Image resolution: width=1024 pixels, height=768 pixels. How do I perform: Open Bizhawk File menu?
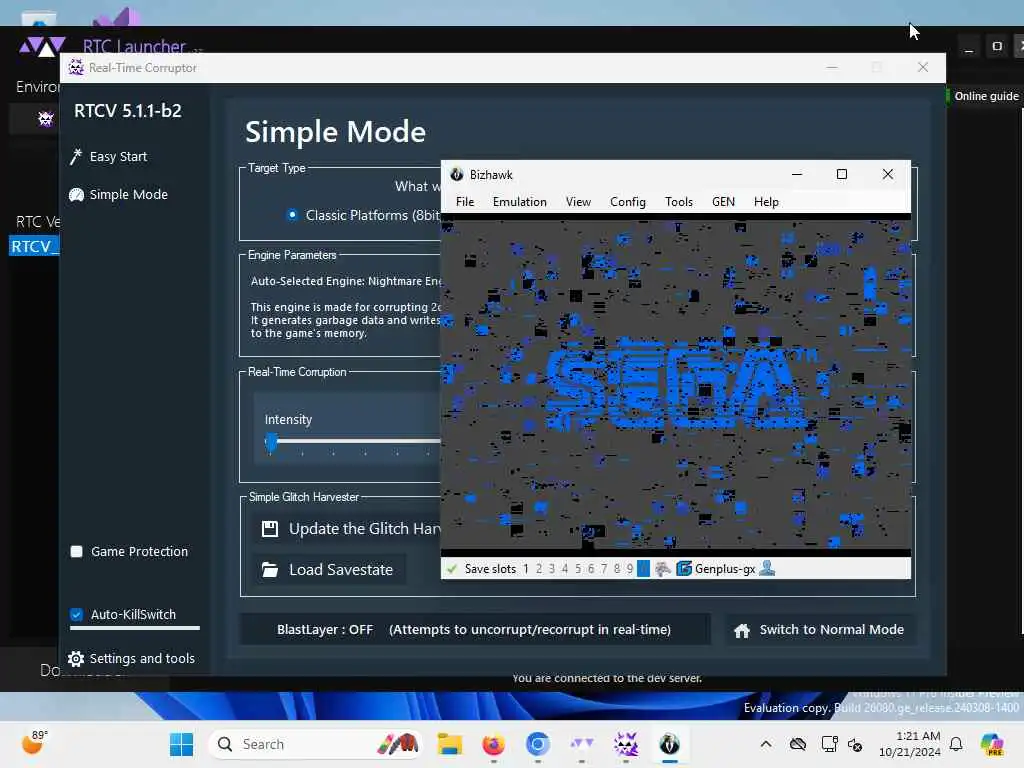(x=465, y=202)
